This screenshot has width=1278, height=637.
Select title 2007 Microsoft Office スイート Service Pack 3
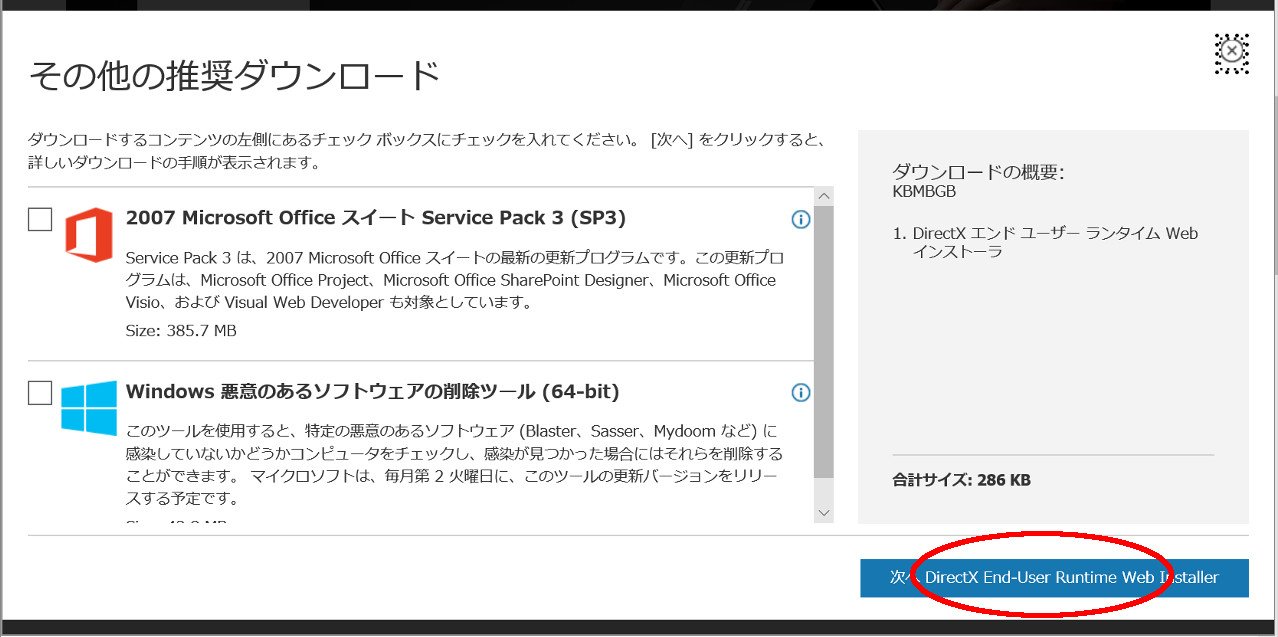(376, 218)
